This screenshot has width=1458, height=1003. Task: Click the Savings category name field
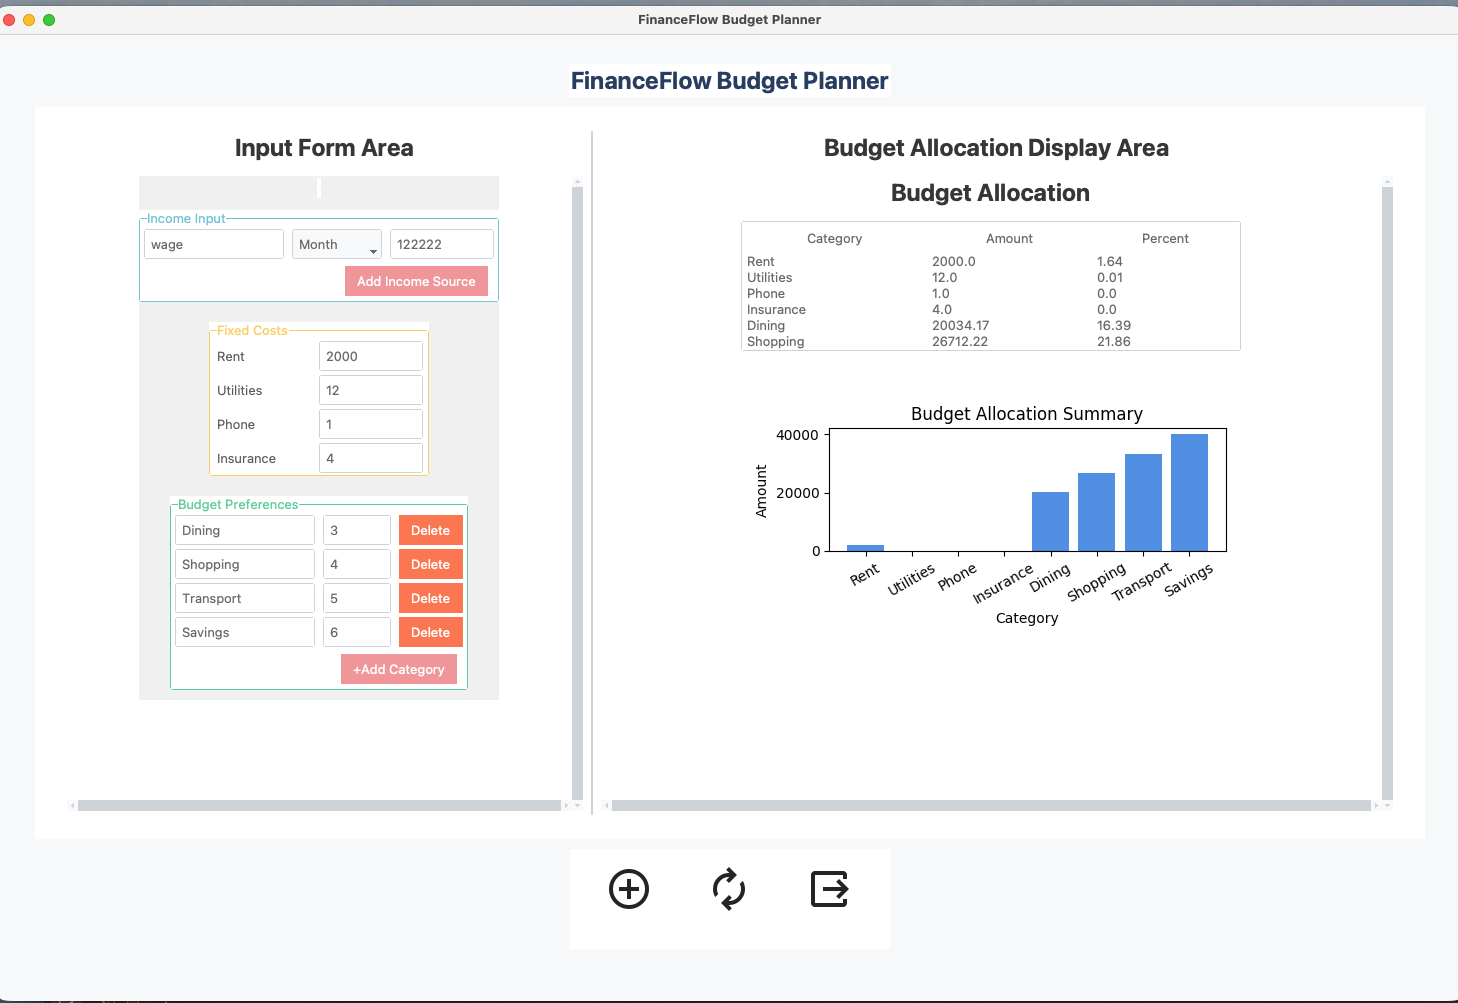pyautogui.click(x=245, y=632)
